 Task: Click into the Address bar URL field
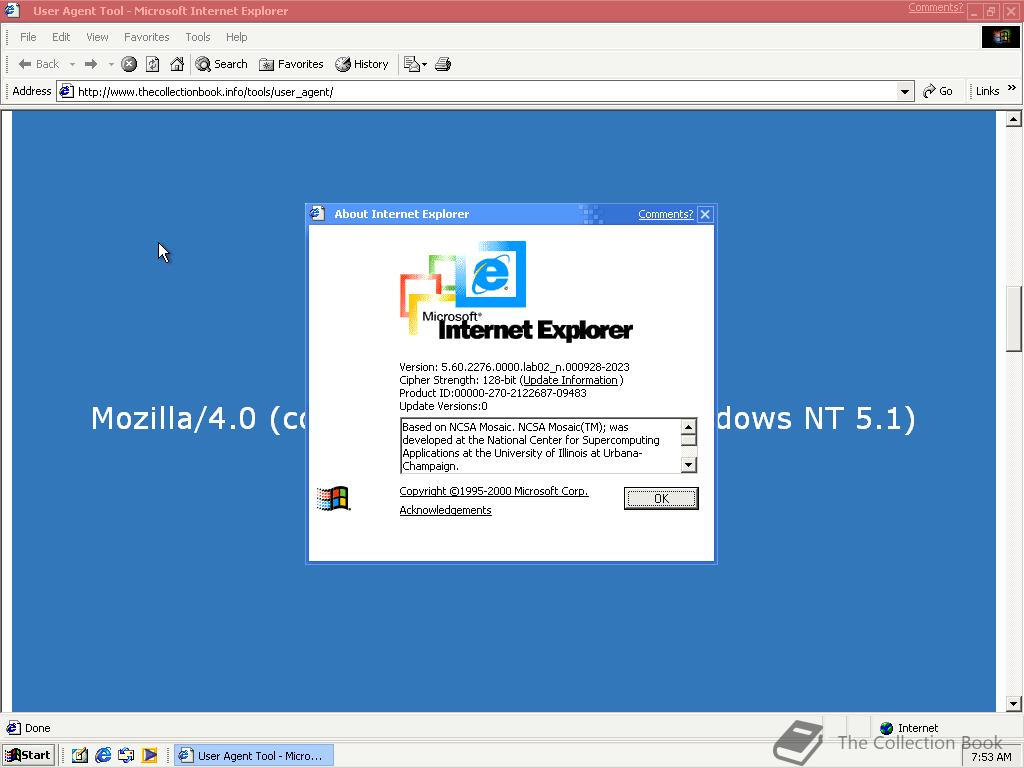[x=483, y=91]
